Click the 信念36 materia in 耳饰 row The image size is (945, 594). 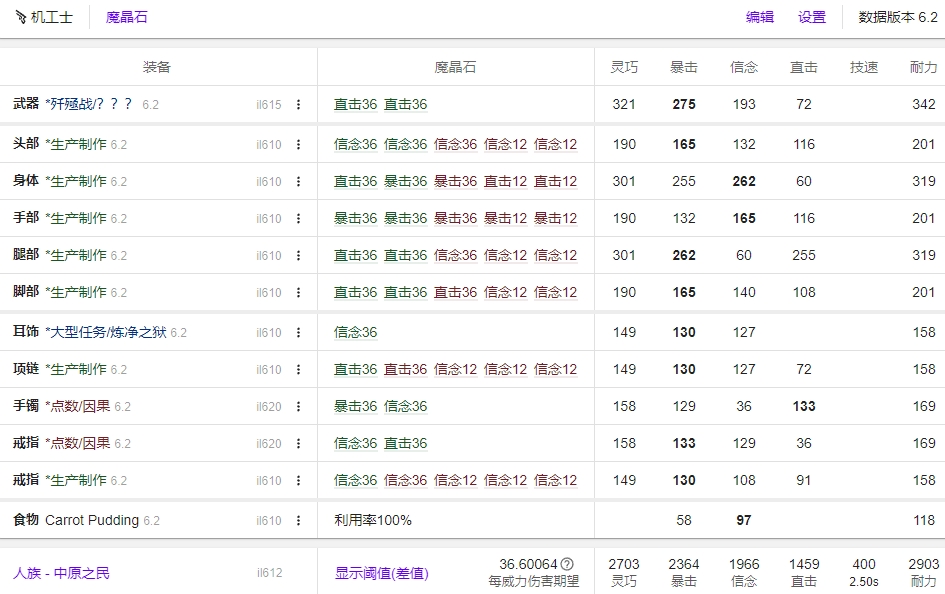tap(355, 333)
